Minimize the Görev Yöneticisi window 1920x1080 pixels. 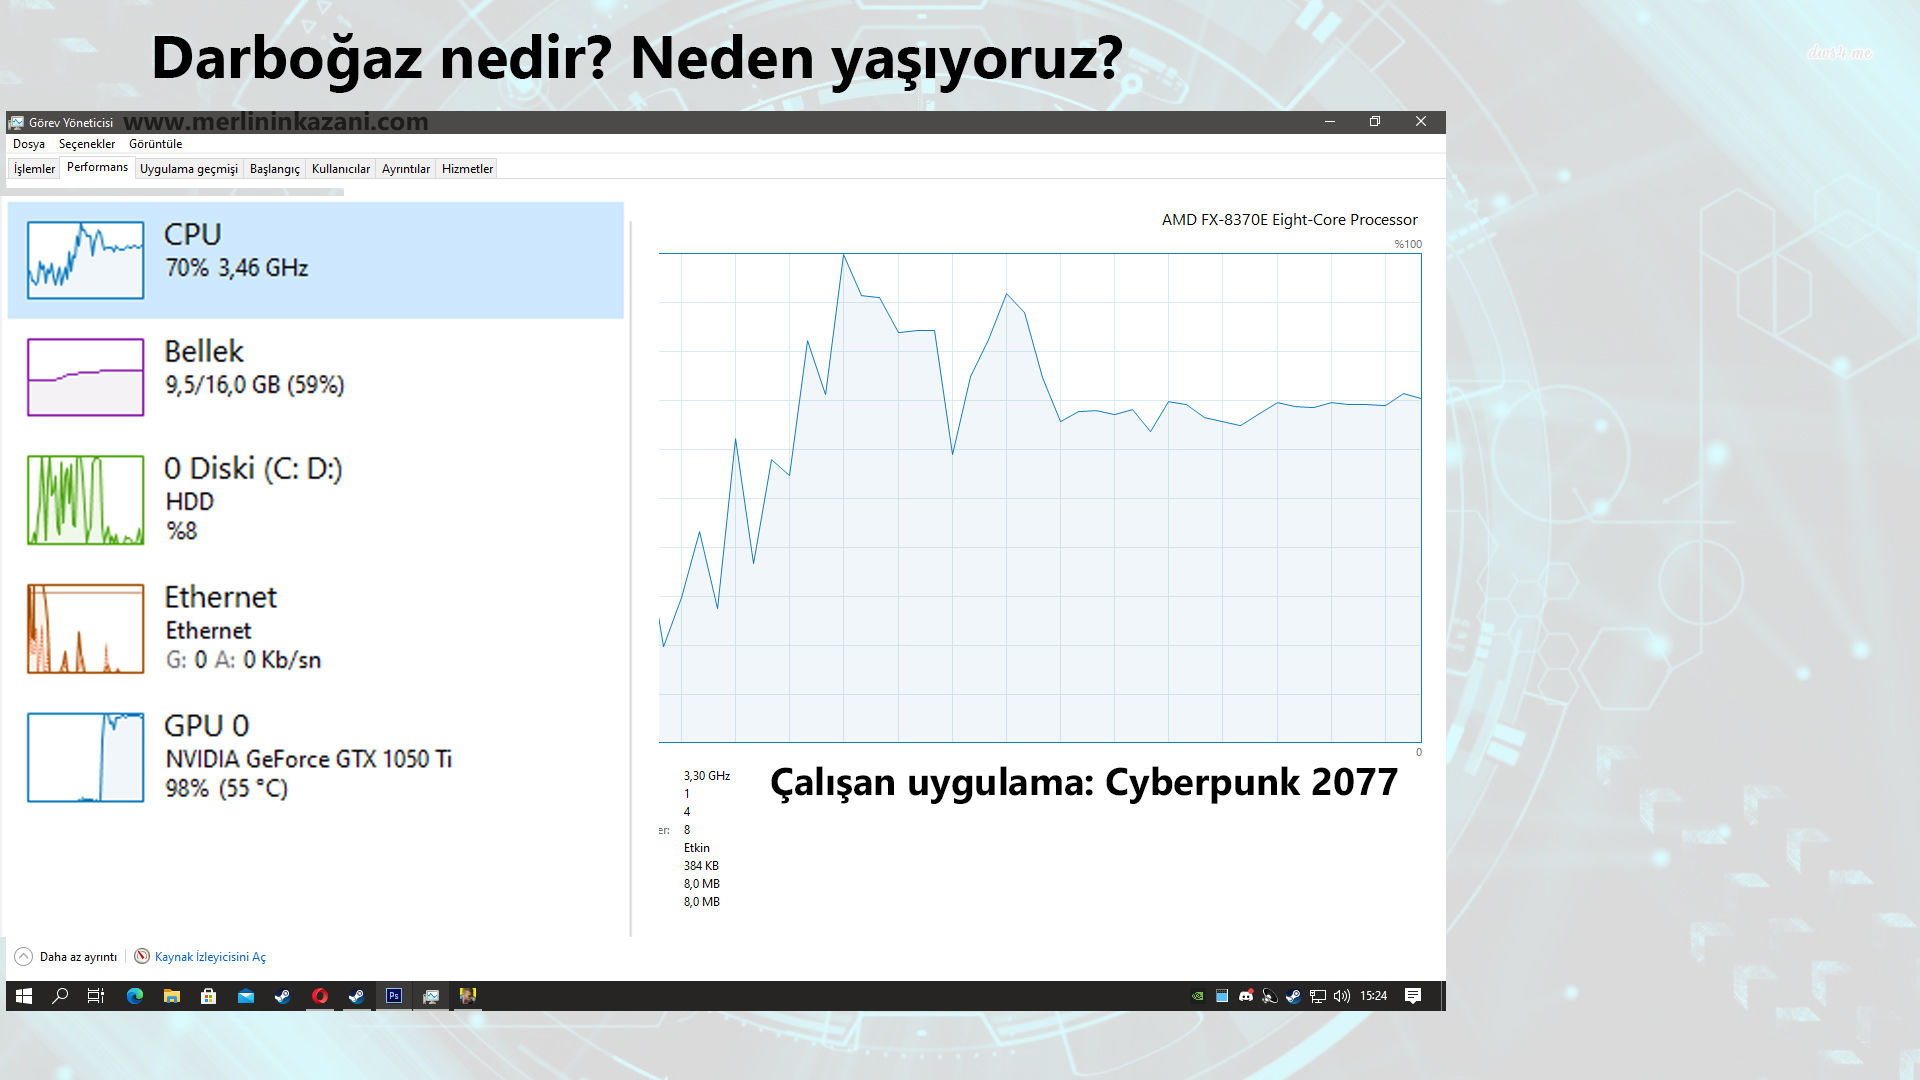1330,122
